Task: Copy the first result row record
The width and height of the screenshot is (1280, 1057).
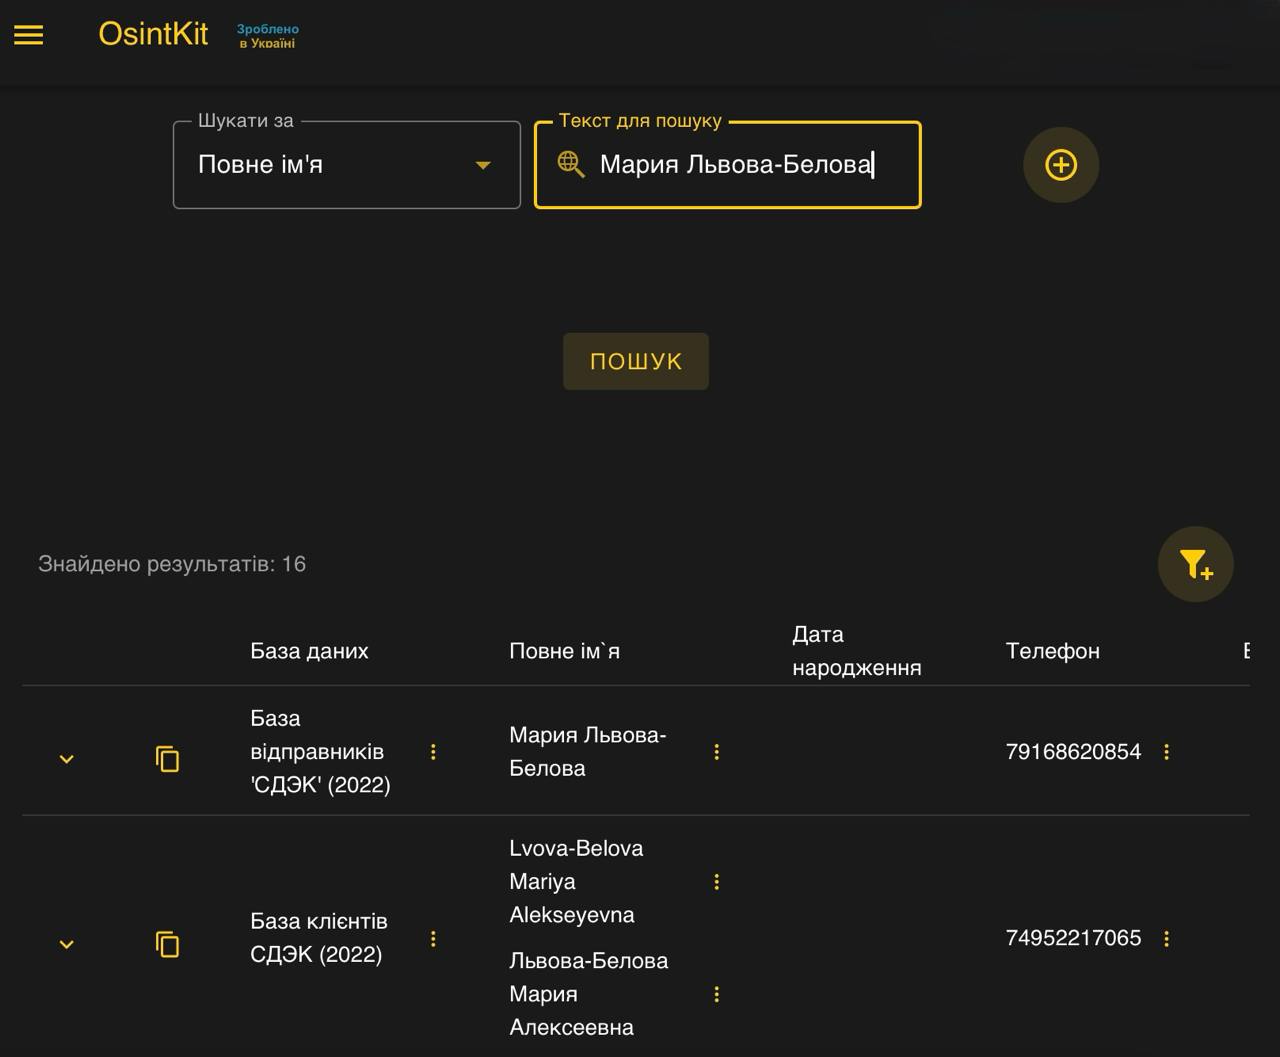Action: [167, 759]
